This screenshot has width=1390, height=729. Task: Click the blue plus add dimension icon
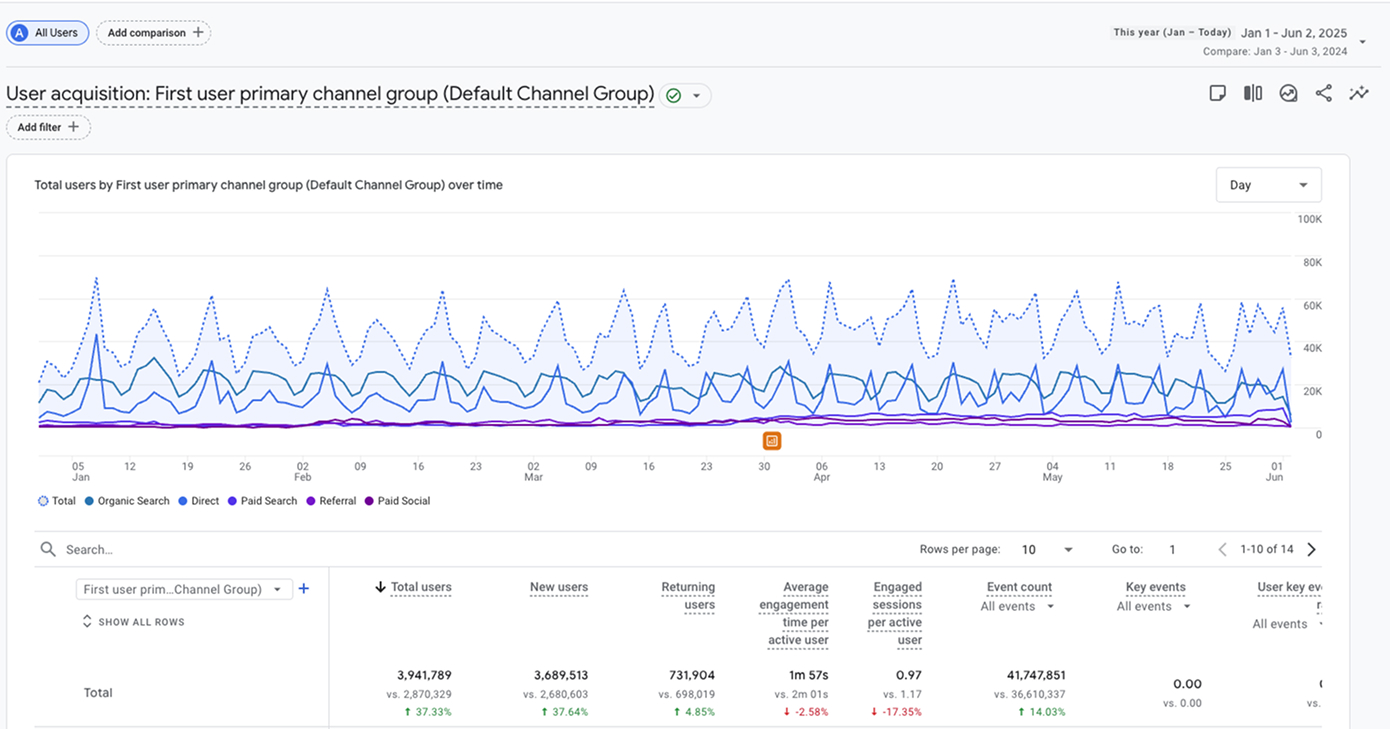[304, 589]
